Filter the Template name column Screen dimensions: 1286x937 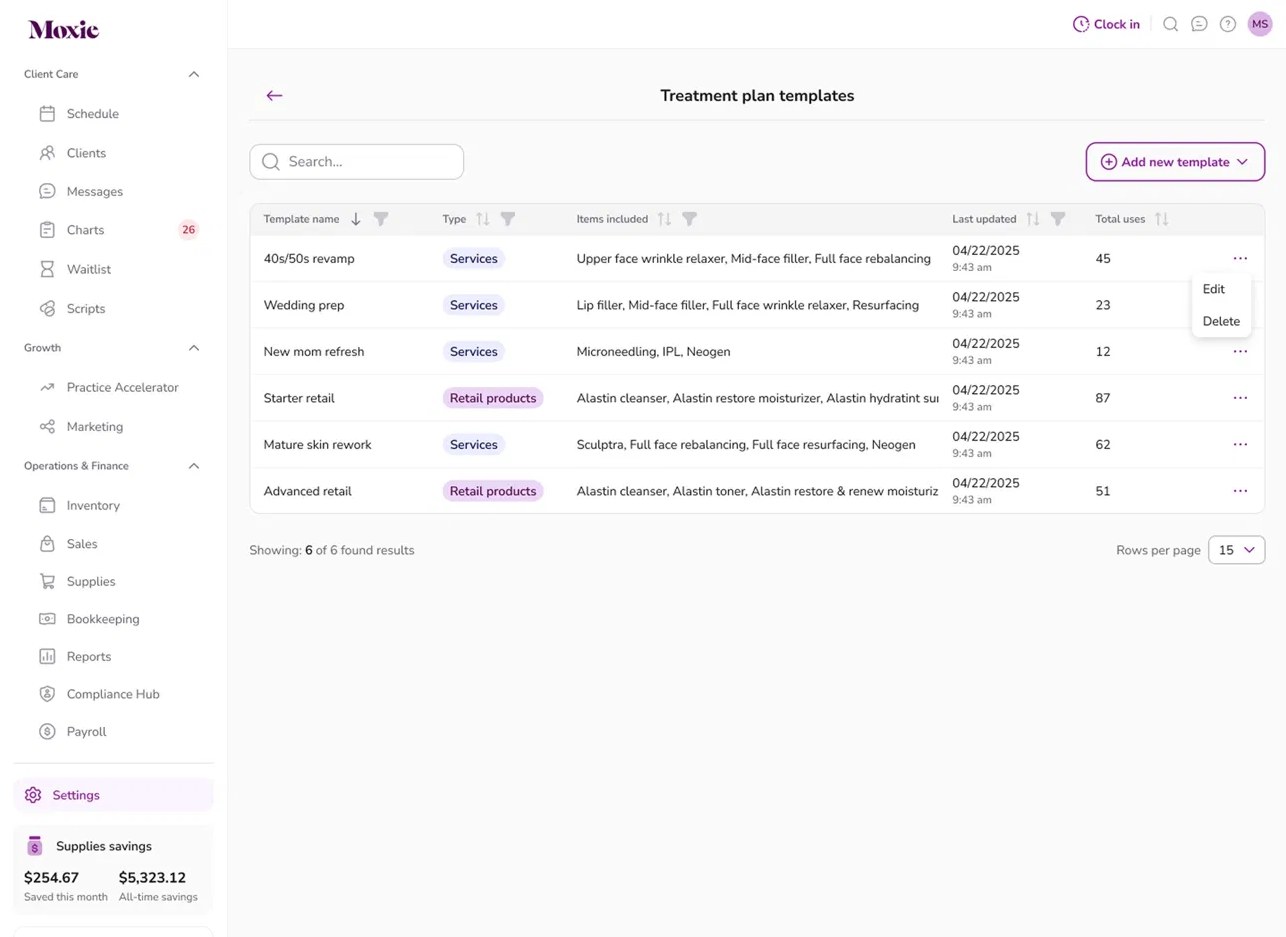pyautogui.click(x=381, y=219)
